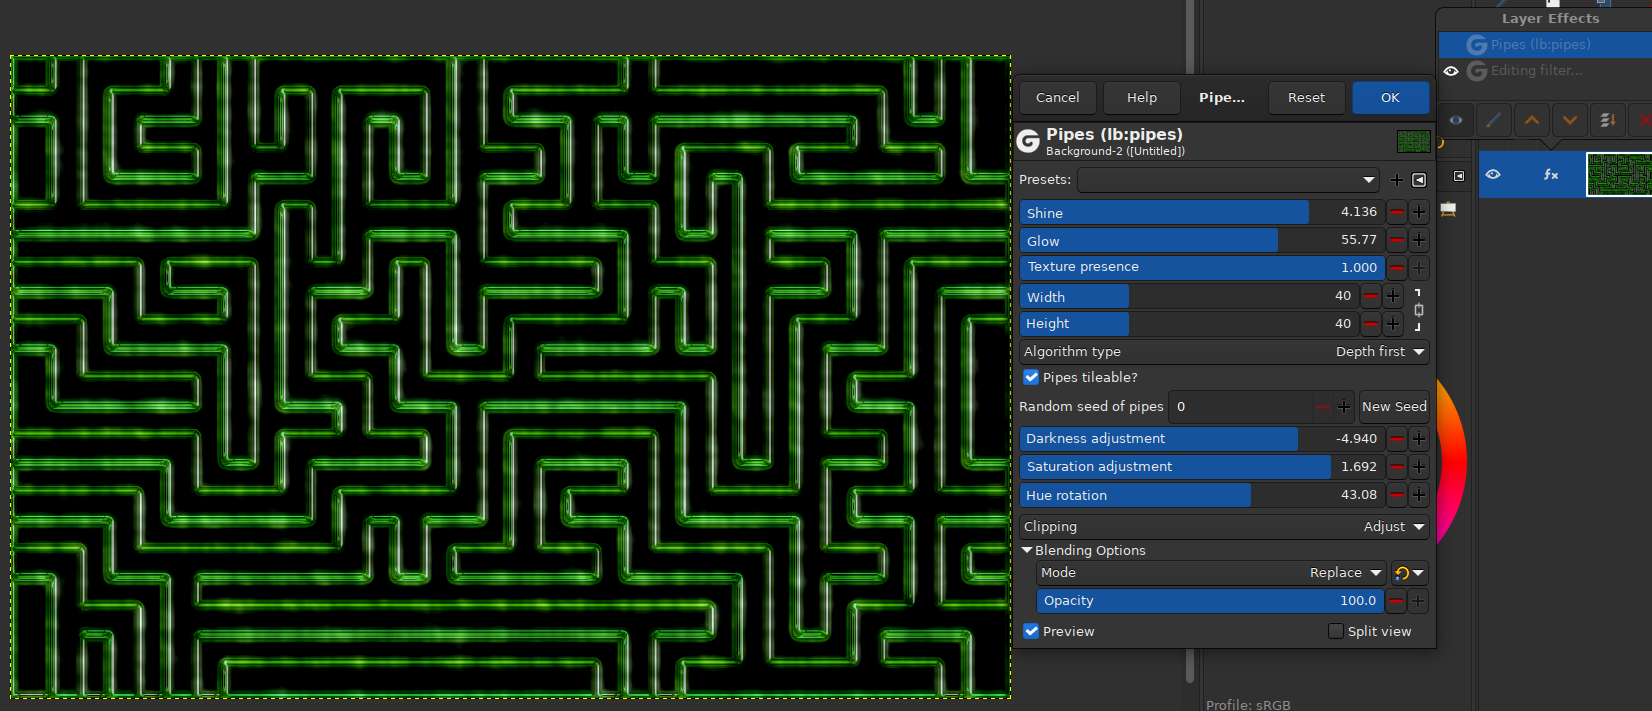Raise the effect with the up arrow

point(1532,121)
